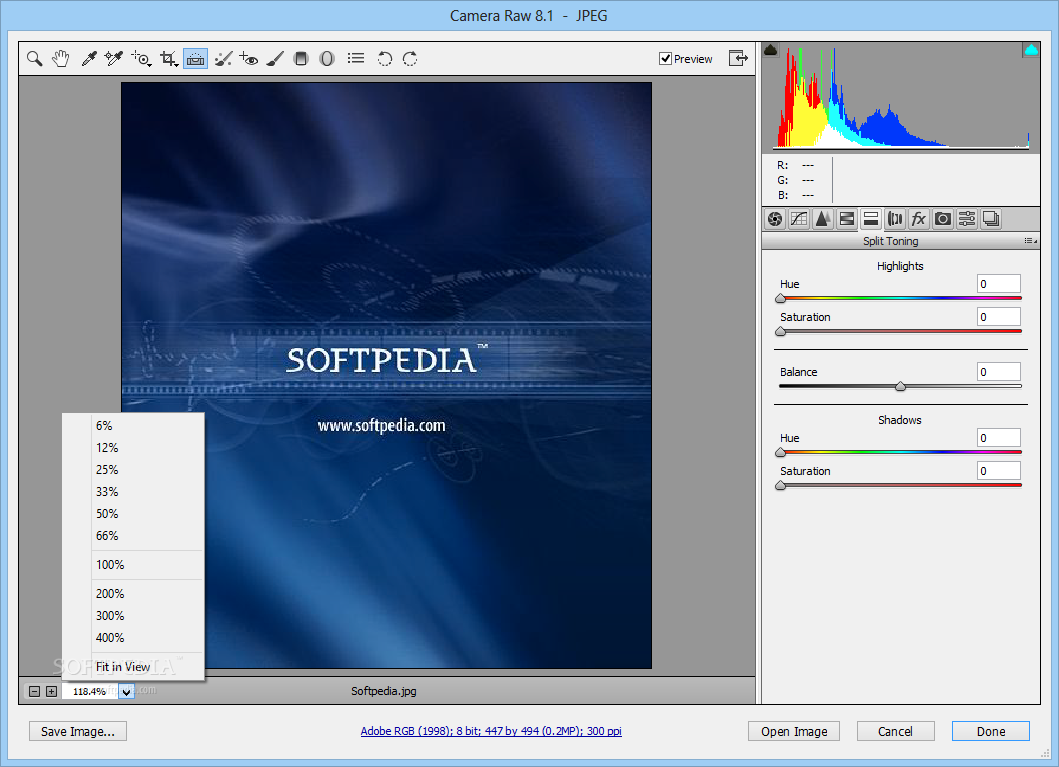Toggle the Preview checkbox
This screenshot has height=767, width=1059.
pos(665,59)
